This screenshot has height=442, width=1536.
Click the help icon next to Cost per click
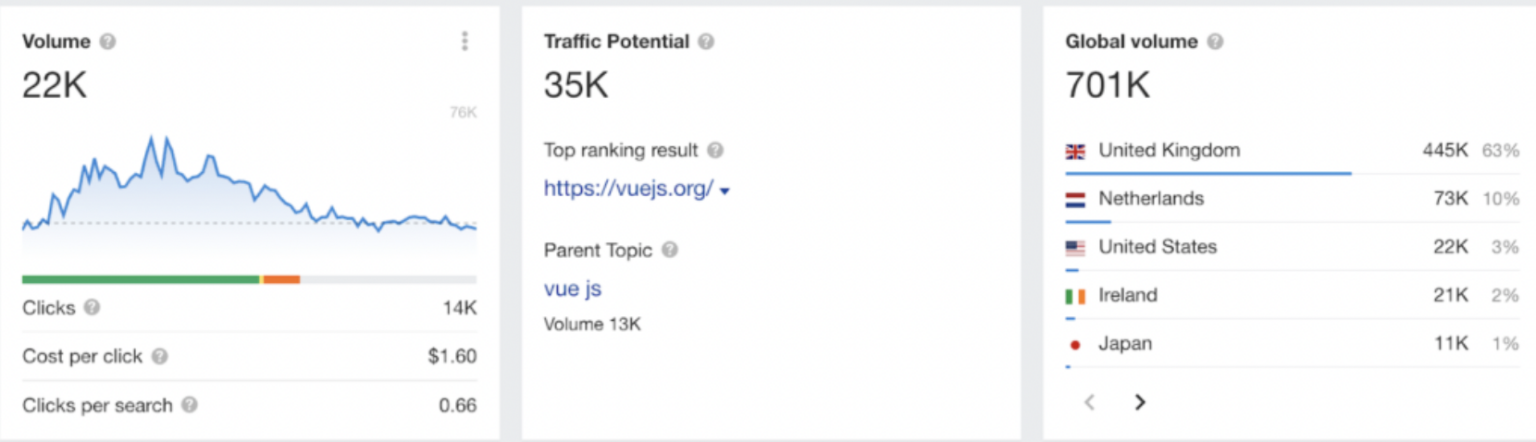point(160,357)
